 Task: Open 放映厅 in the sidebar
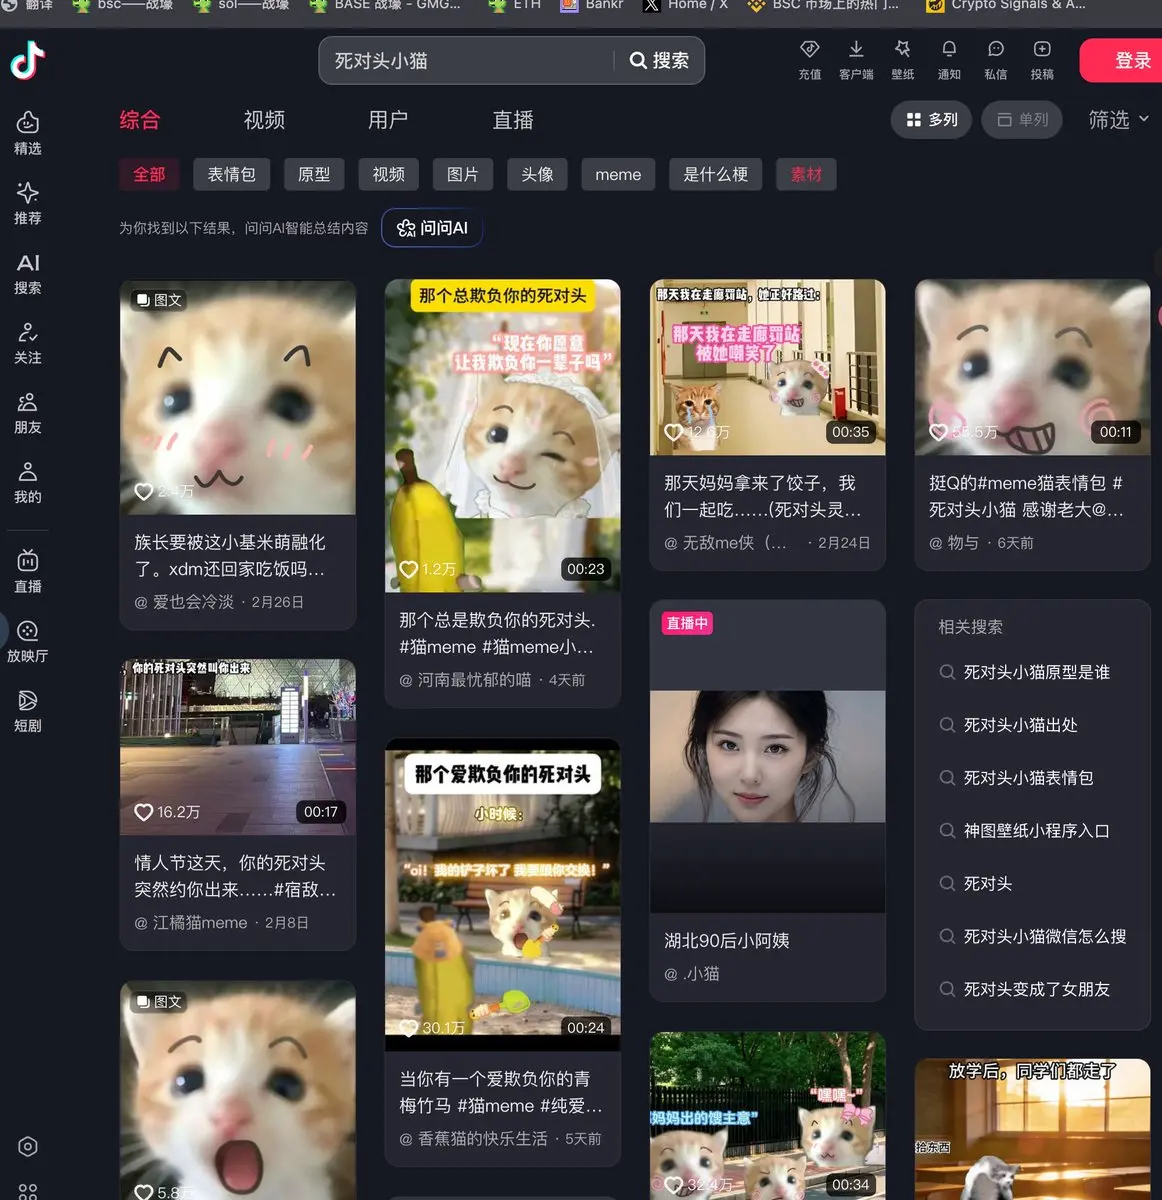28,641
